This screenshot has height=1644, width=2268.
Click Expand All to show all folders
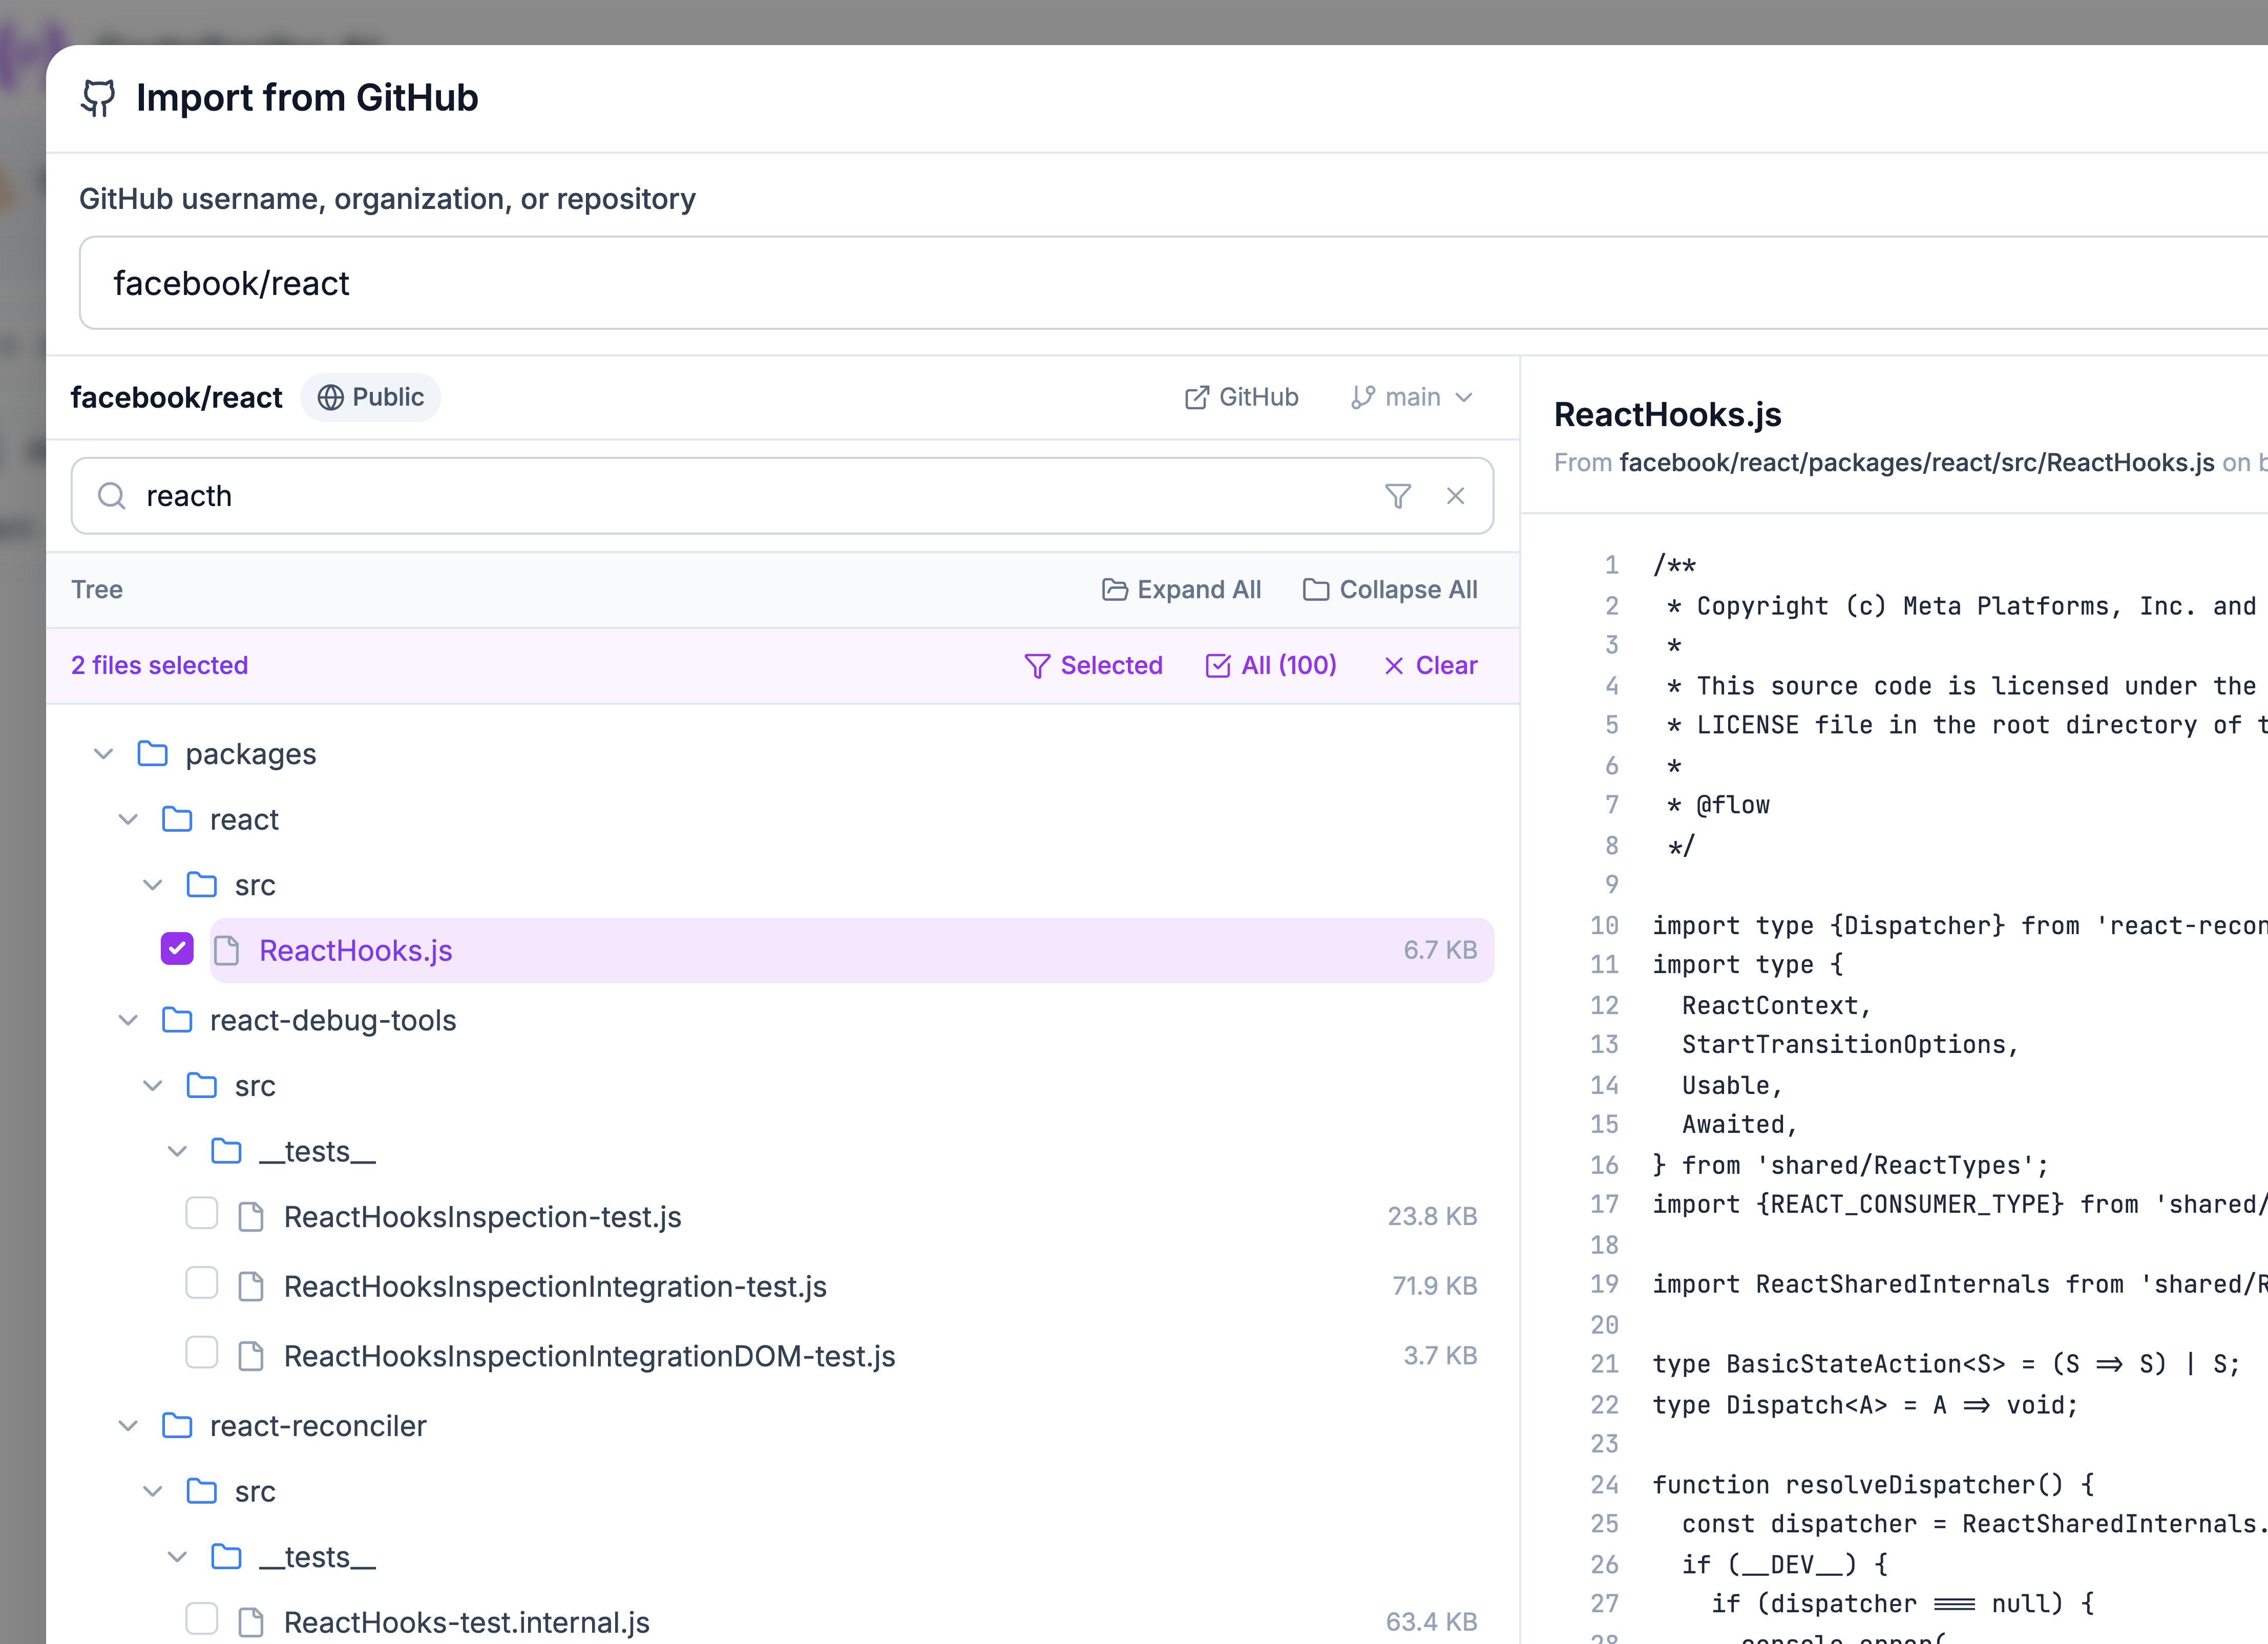tap(1181, 590)
